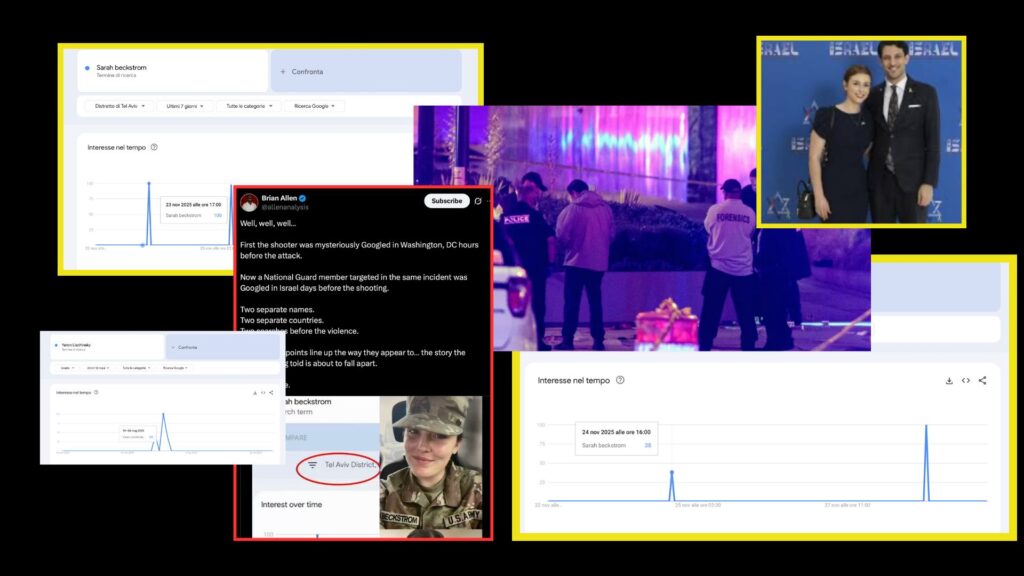Open the 'Ricerca Google' search type dropdown
The width and height of the screenshot is (1024, 576).
(x=313, y=106)
